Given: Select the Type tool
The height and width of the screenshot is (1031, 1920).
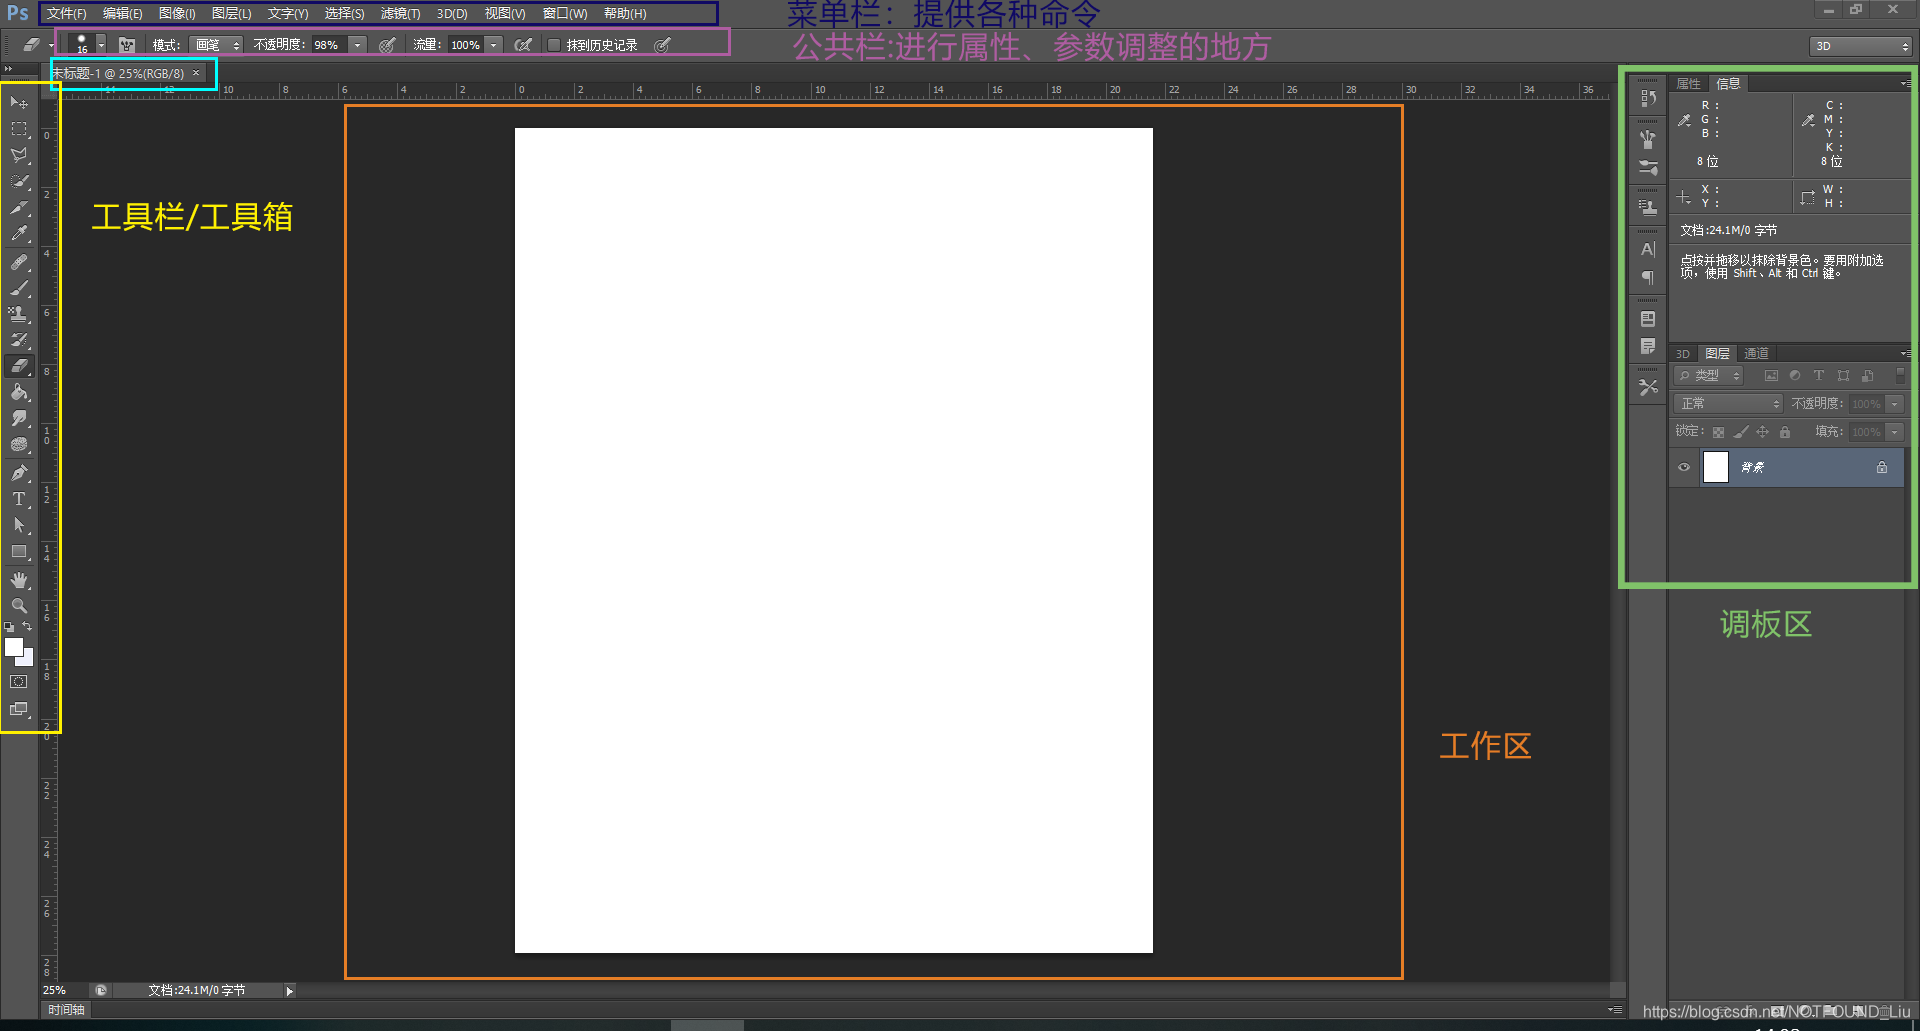Looking at the screenshot, I should tap(19, 498).
